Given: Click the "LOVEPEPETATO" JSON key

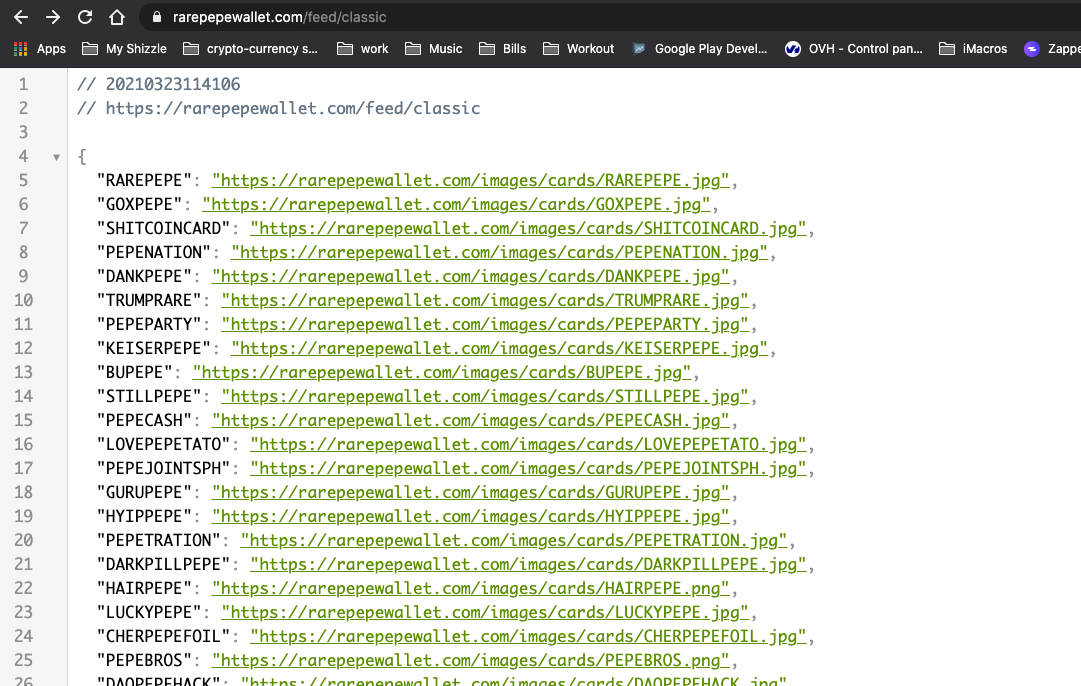Looking at the screenshot, I should click(163, 445).
